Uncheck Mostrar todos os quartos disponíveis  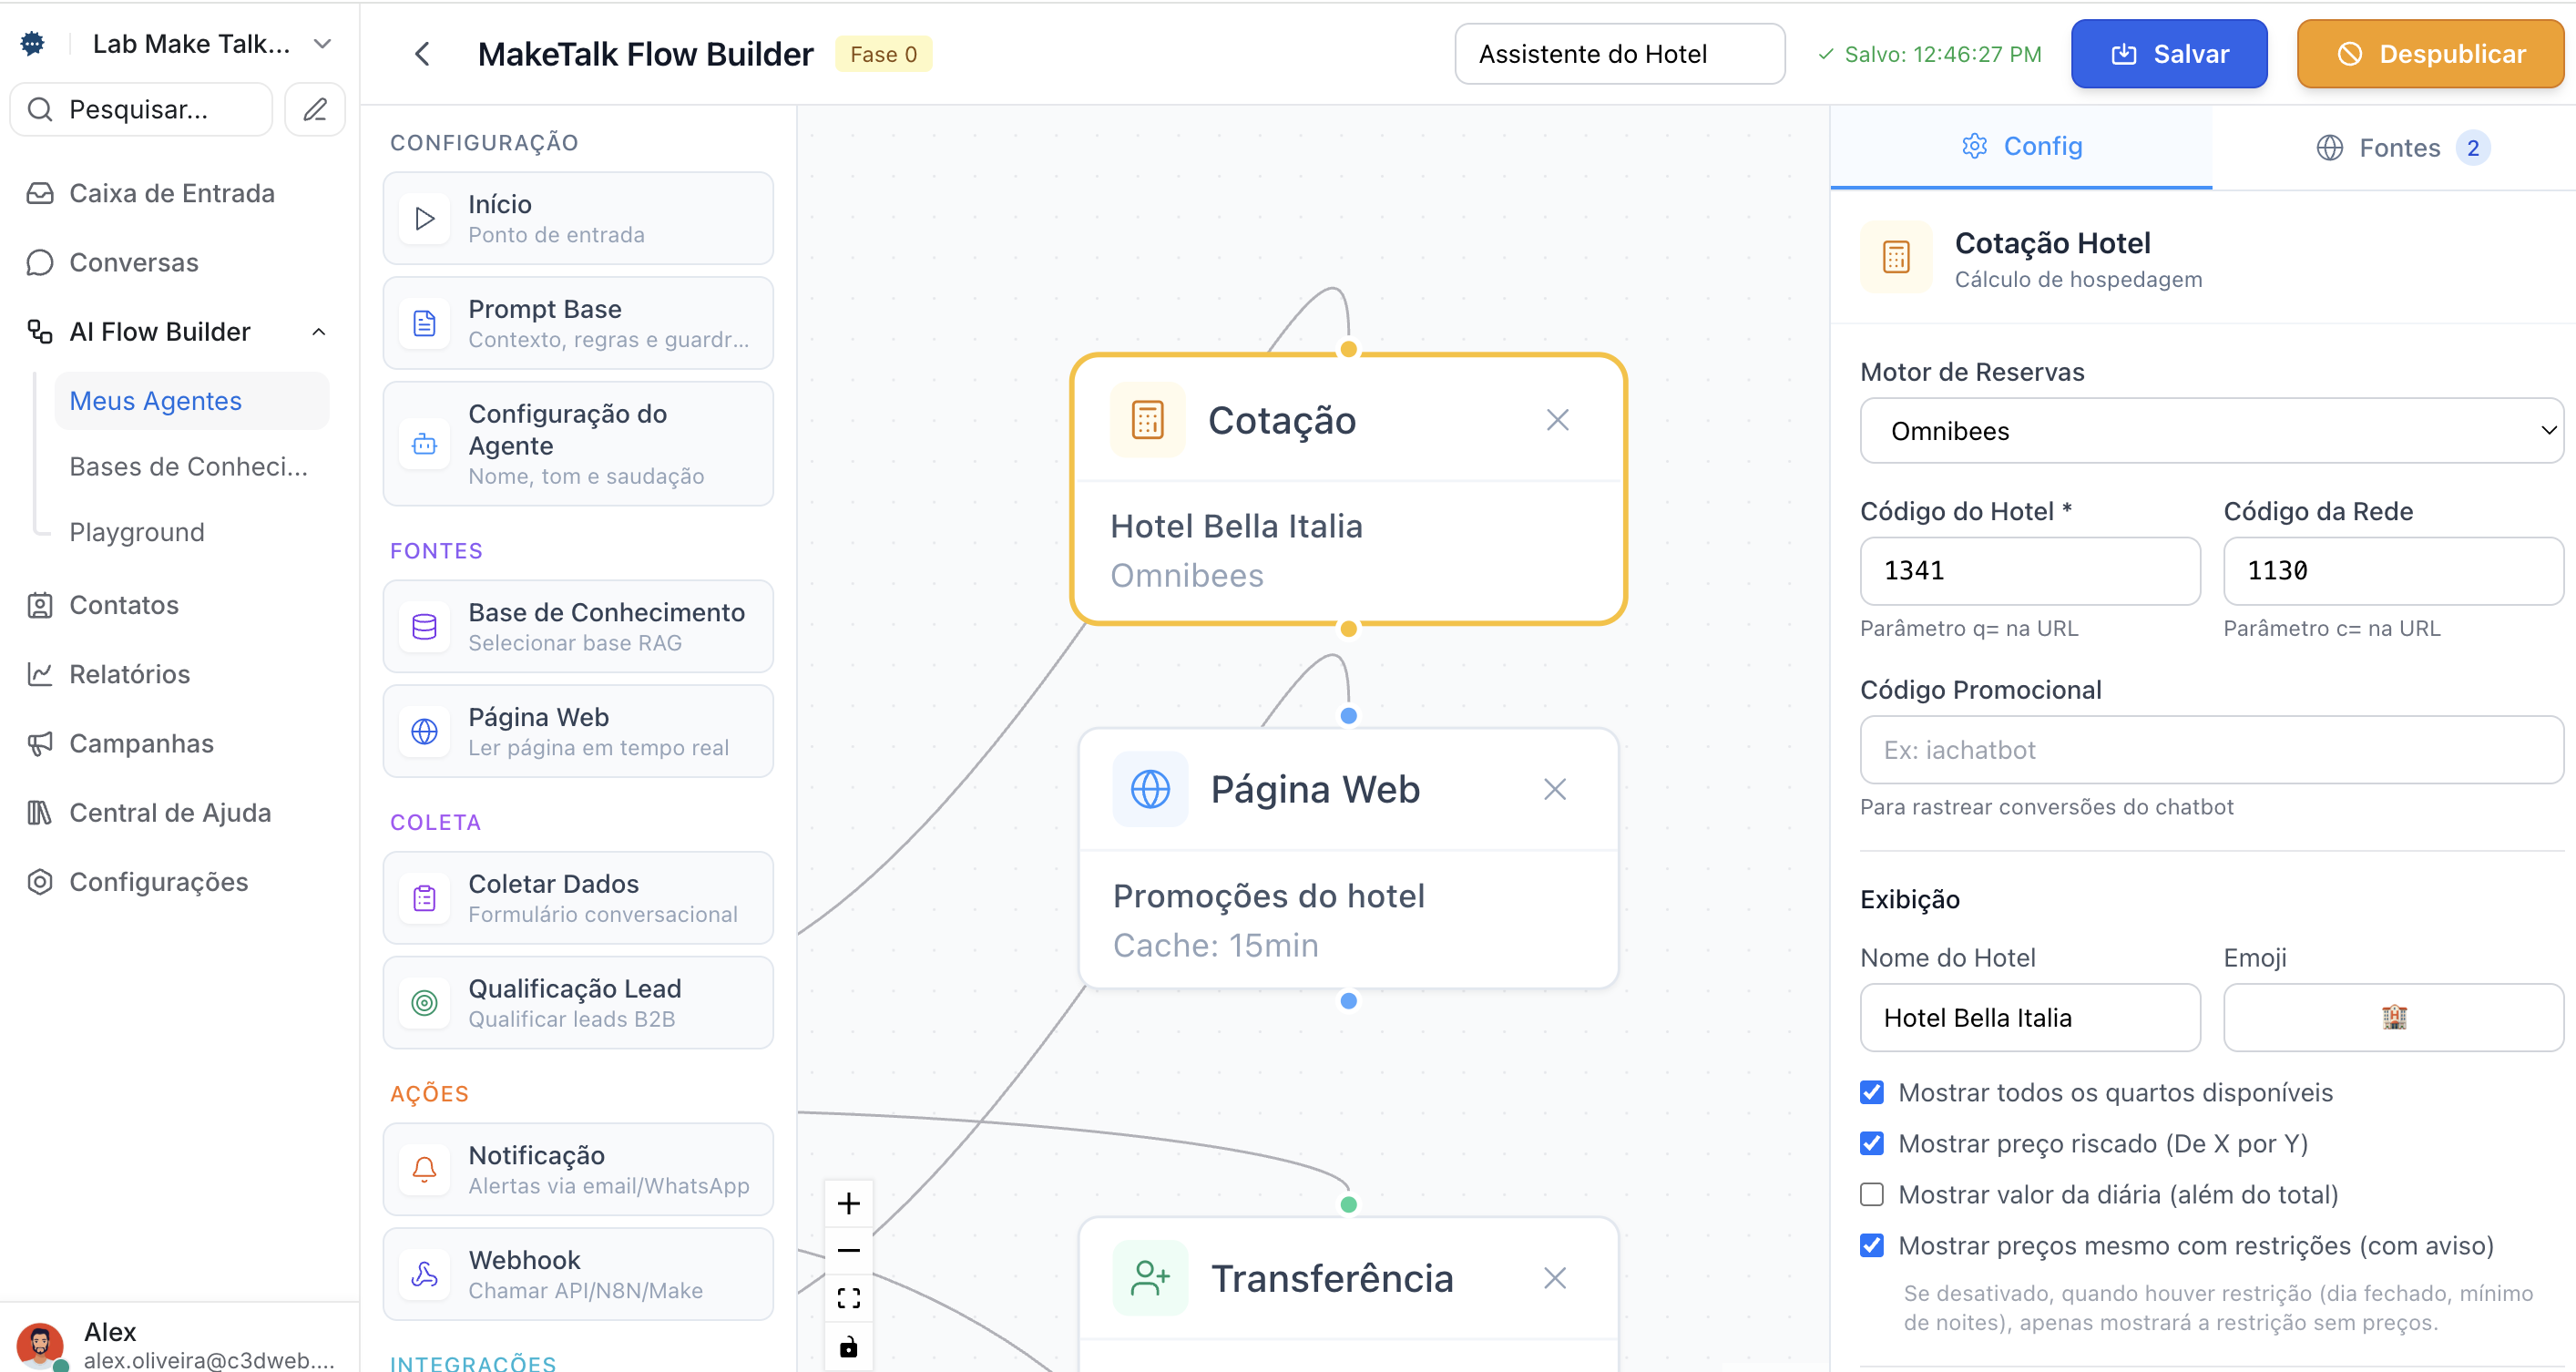(x=1871, y=1092)
